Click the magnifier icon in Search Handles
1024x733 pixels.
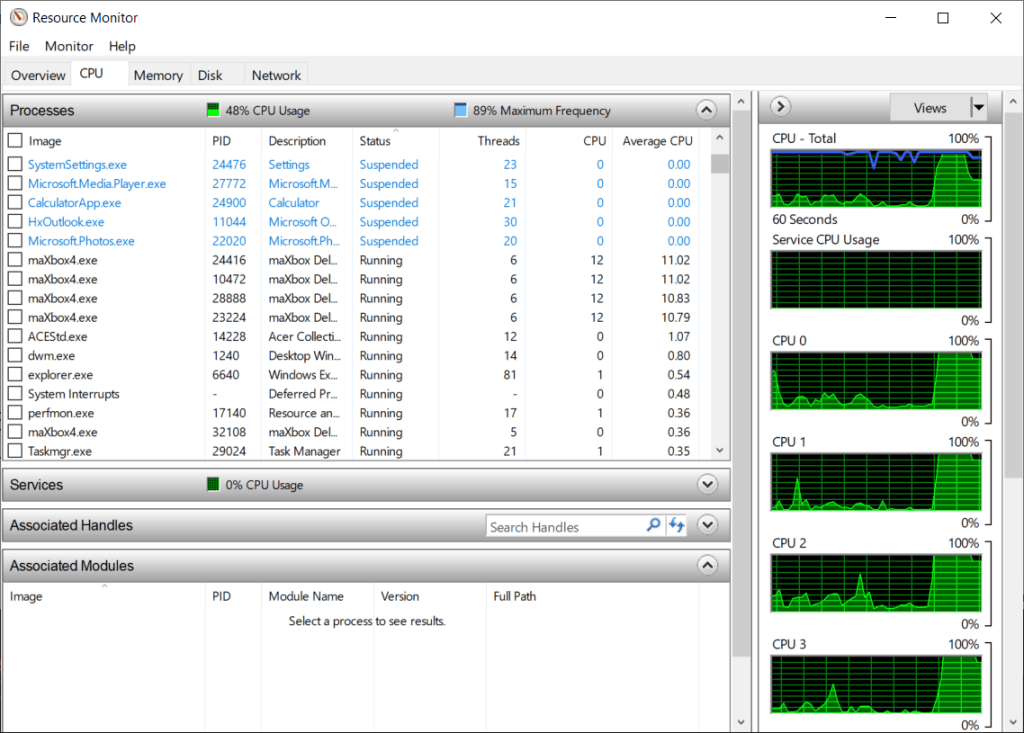pyautogui.click(x=653, y=526)
